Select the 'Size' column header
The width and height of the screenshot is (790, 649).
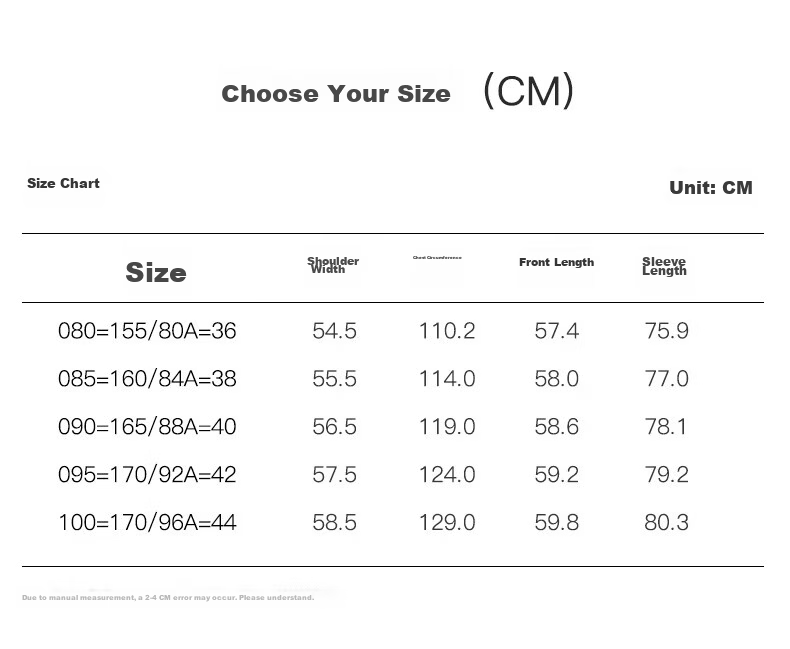(156, 272)
